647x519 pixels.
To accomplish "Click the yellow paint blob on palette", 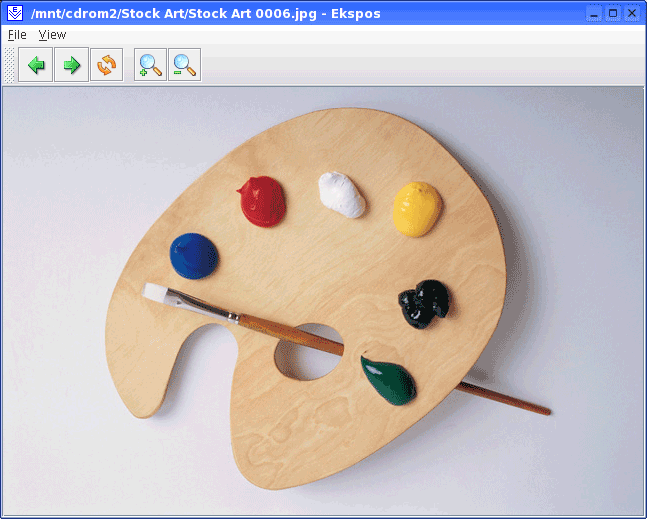I will point(417,207).
